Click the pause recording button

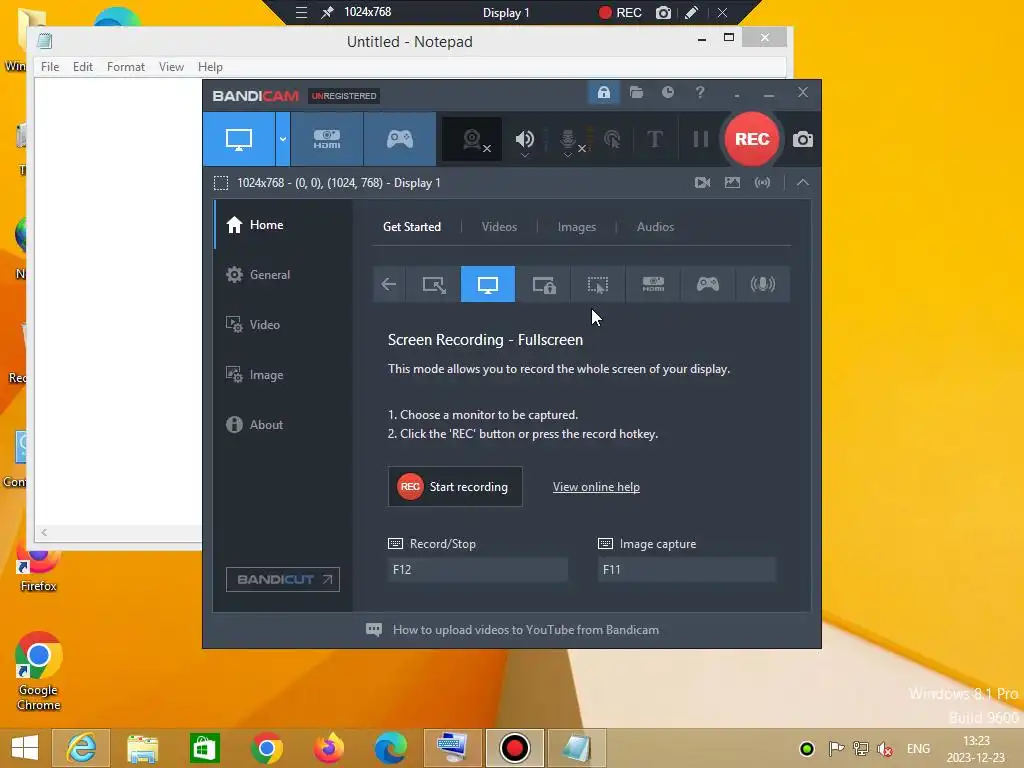tap(700, 139)
